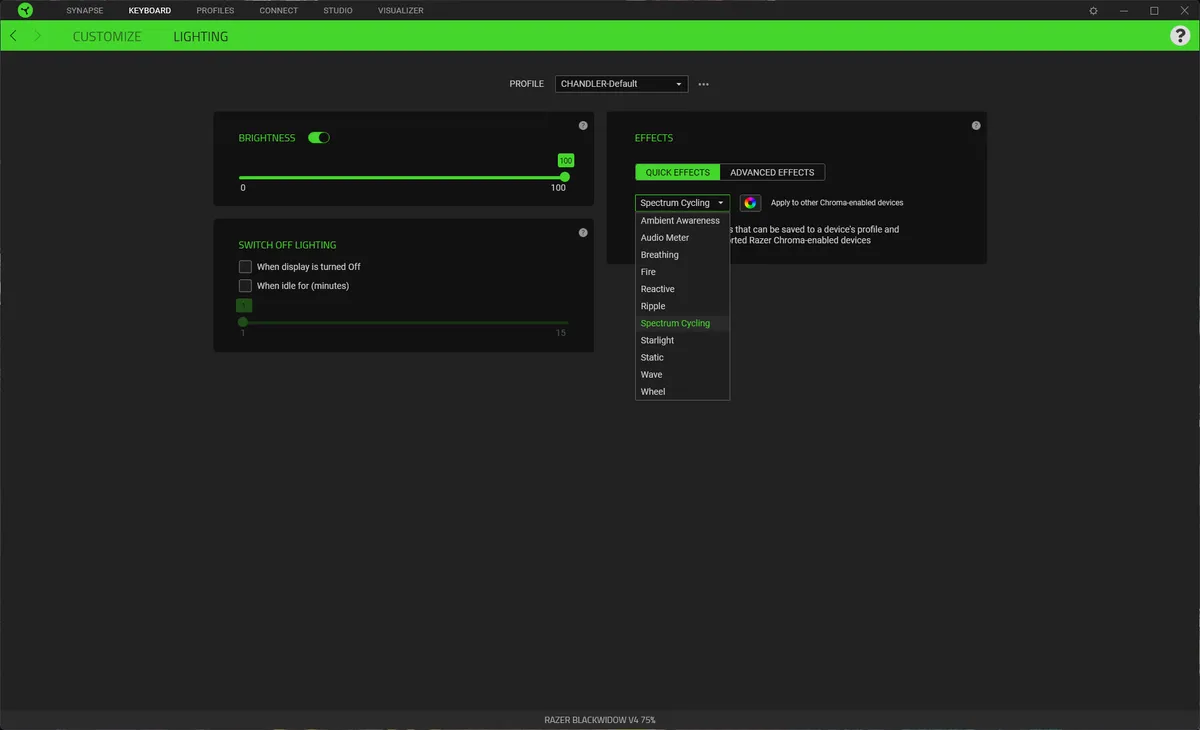Image resolution: width=1200 pixels, height=730 pixels.
Task: Toggle the Brightness switch off
Action: pyautogui.click(x=318, y=137)
